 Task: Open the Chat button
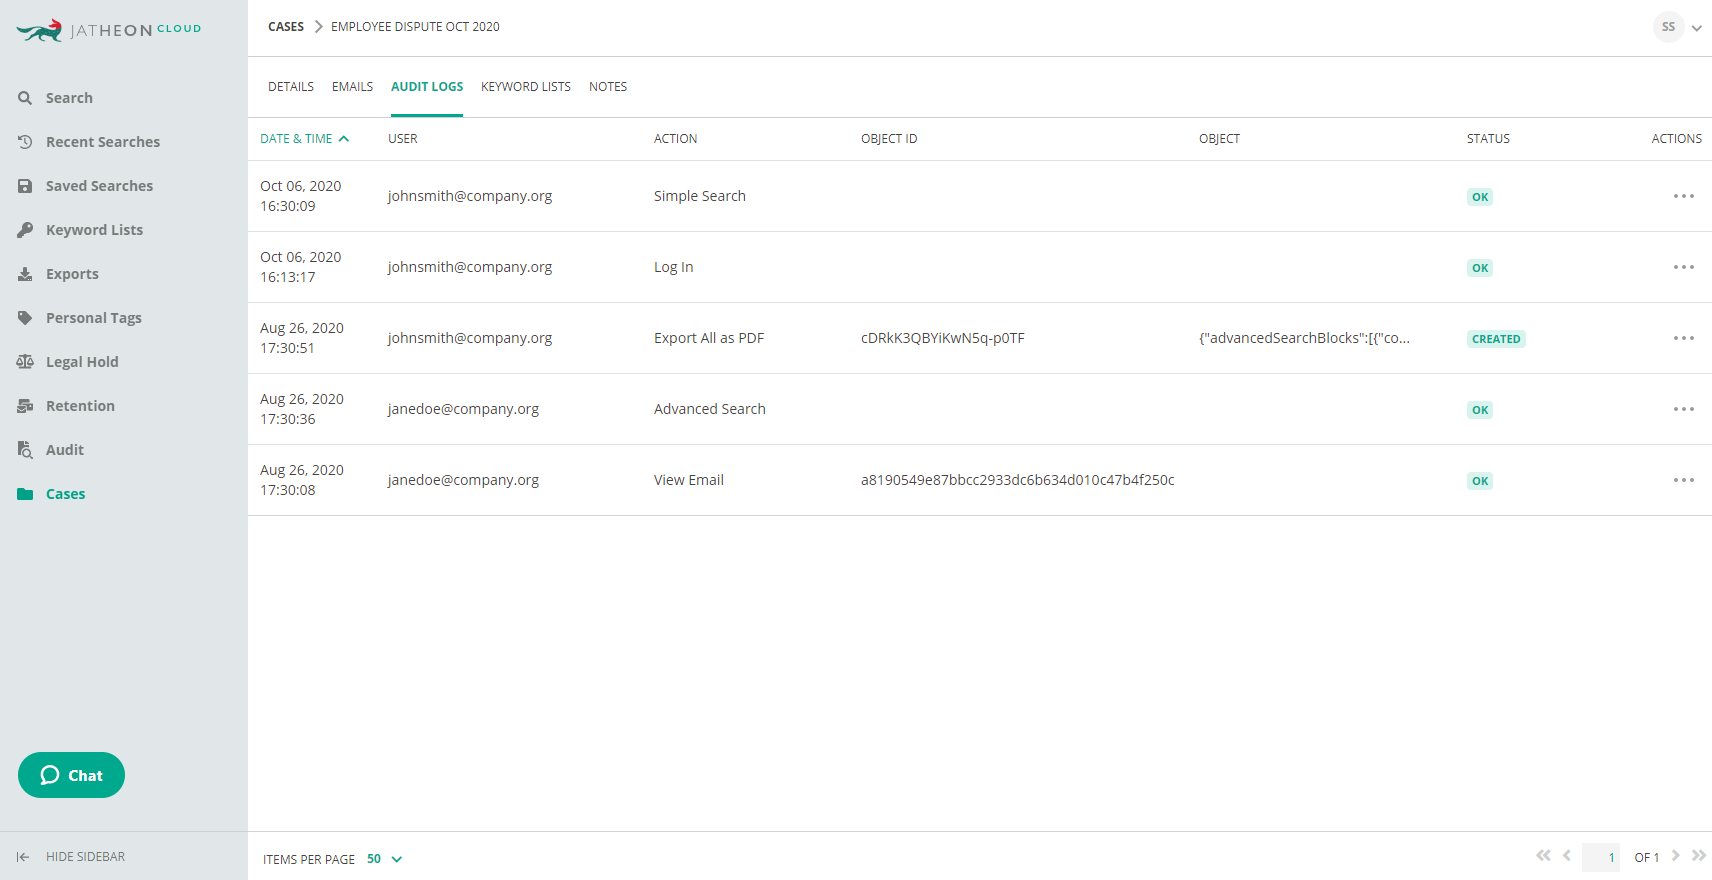(71, 775)
